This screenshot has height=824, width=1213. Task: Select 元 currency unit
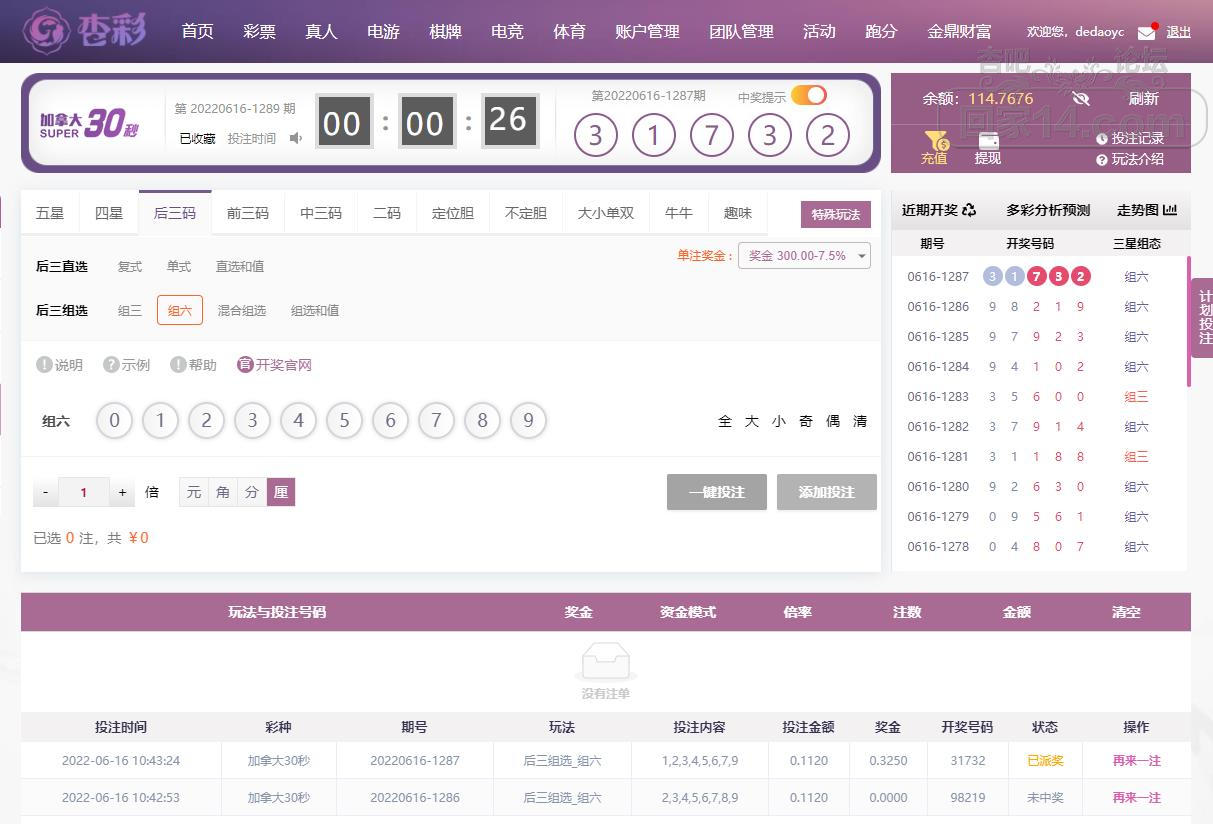[194, 492]
